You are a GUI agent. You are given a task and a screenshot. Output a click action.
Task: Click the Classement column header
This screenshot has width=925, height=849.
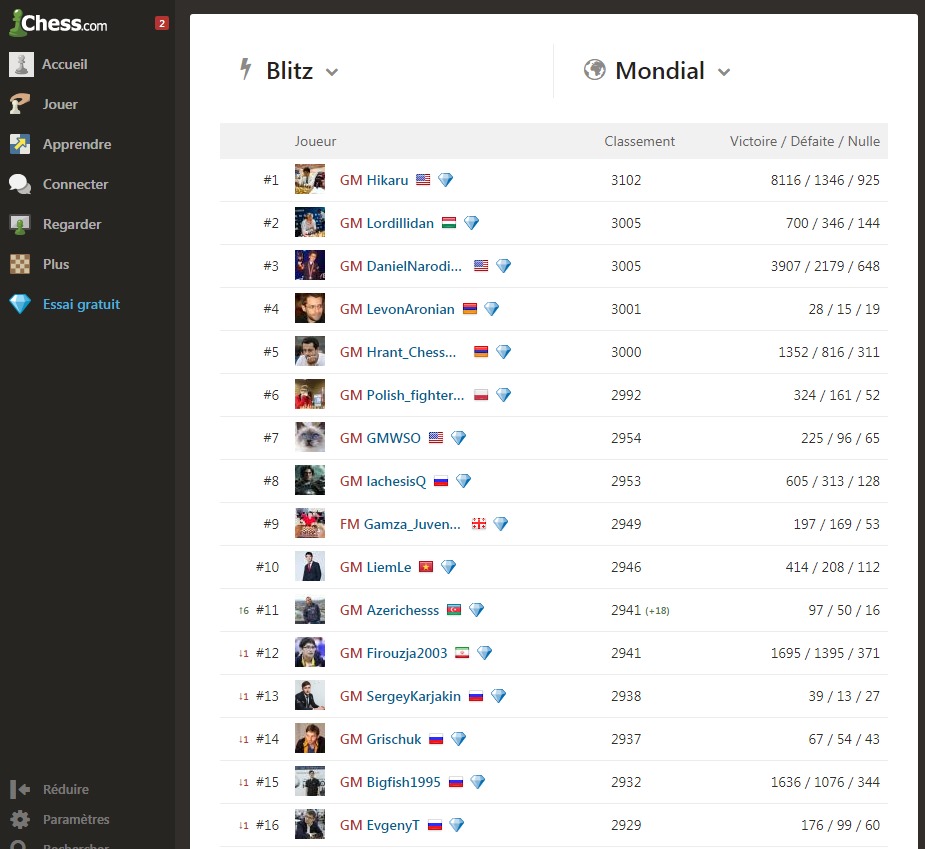click(639, 141)
